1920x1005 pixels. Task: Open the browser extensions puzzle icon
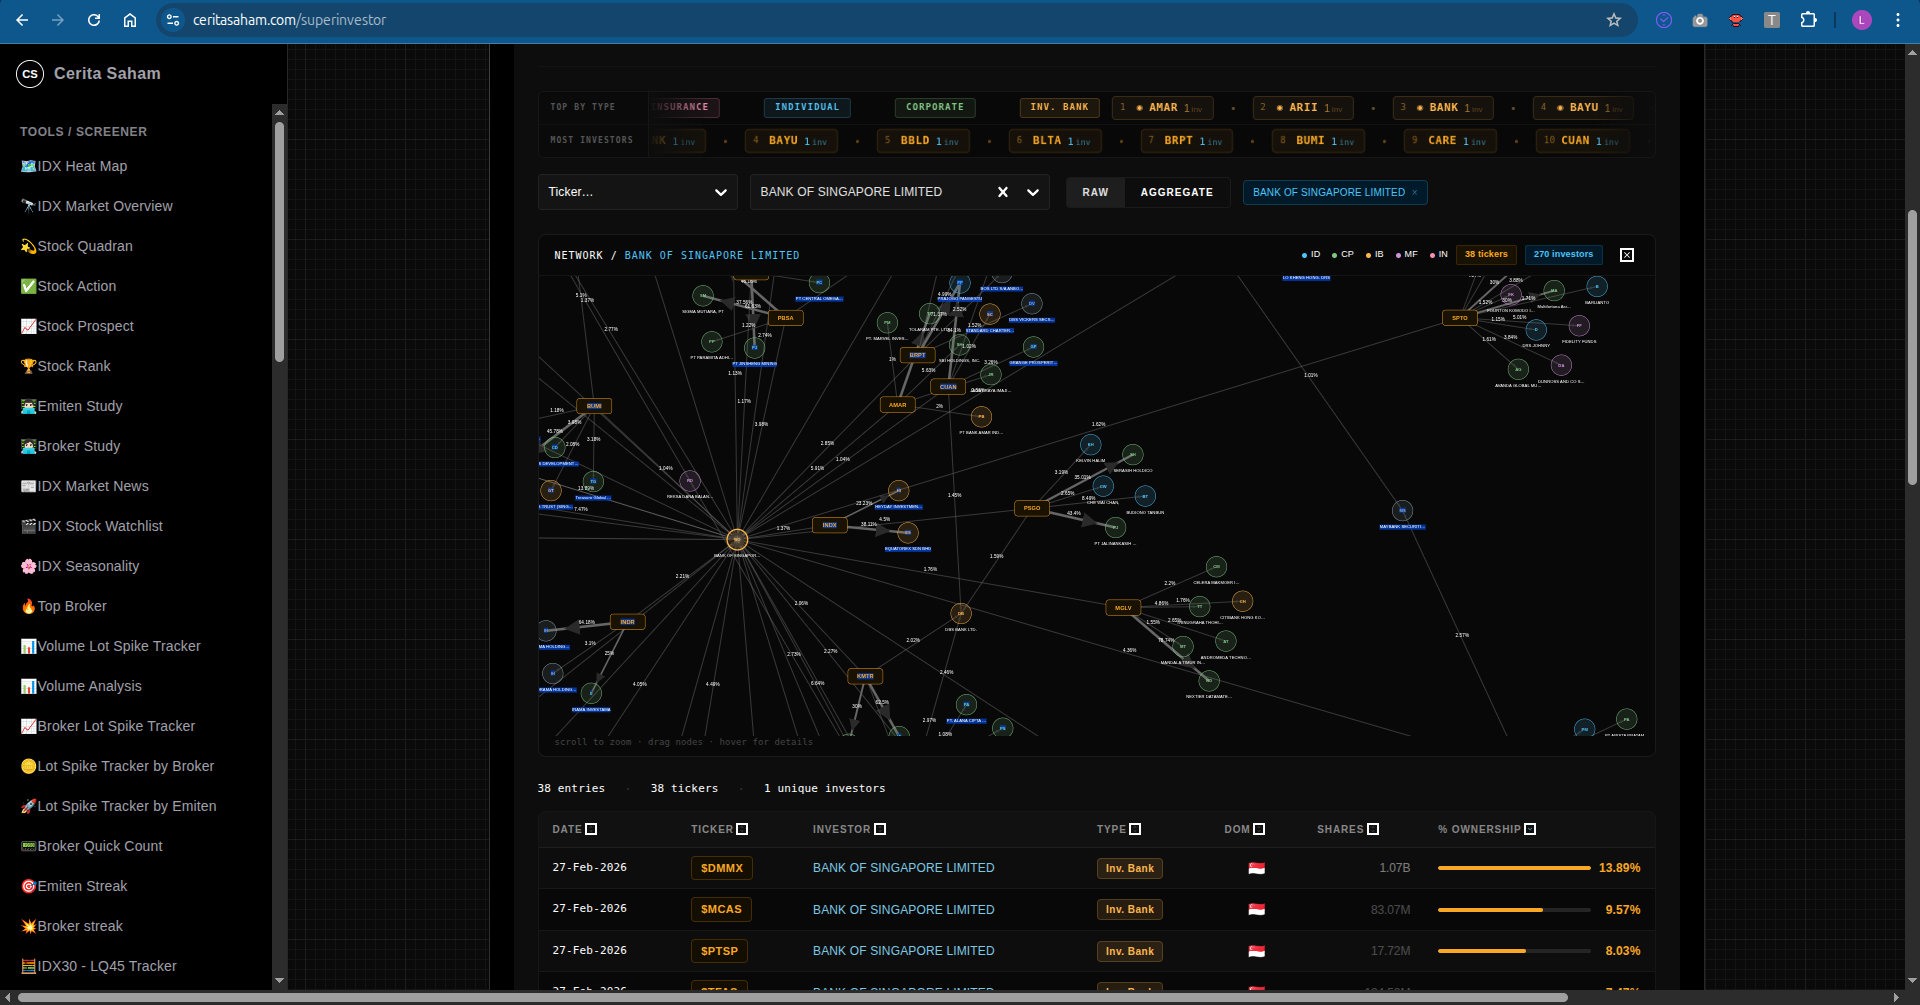click(1808, 20)
